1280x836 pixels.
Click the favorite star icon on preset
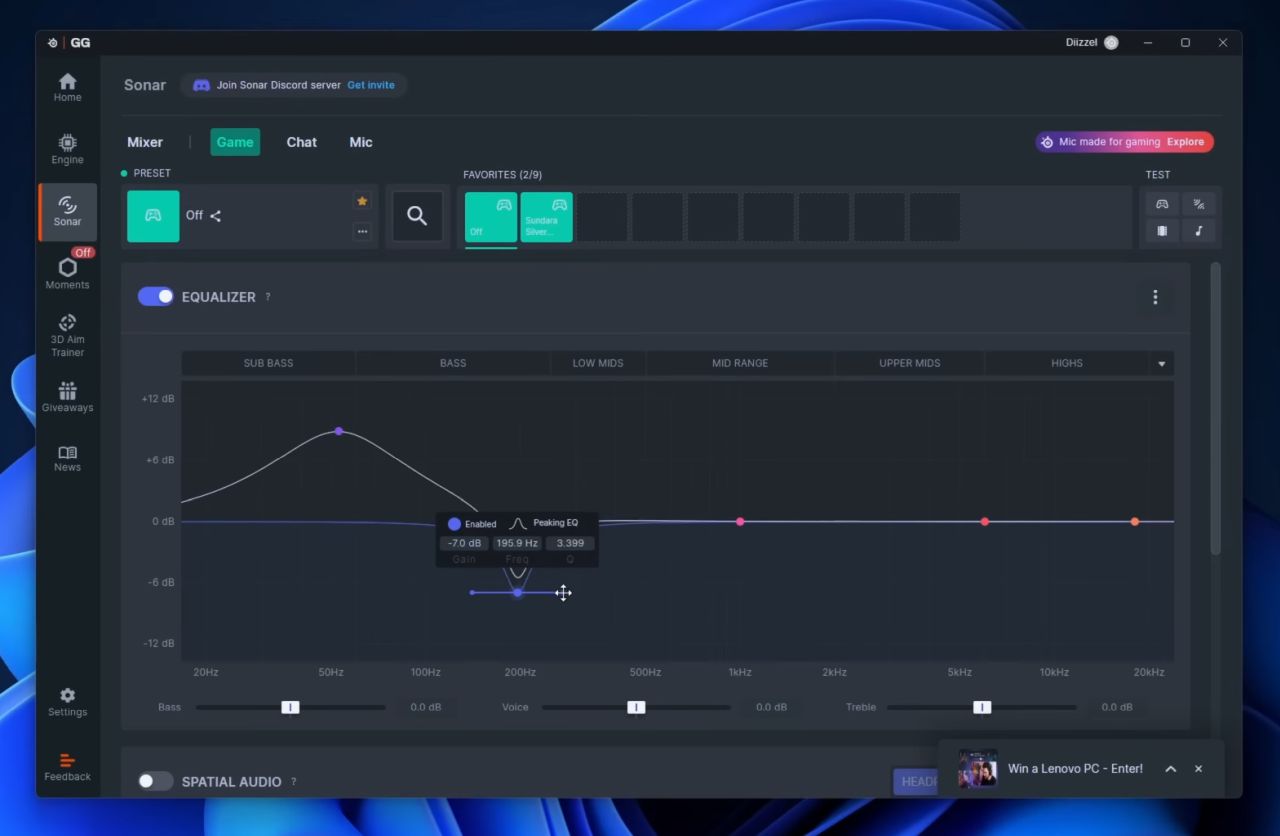click(362, 201)
